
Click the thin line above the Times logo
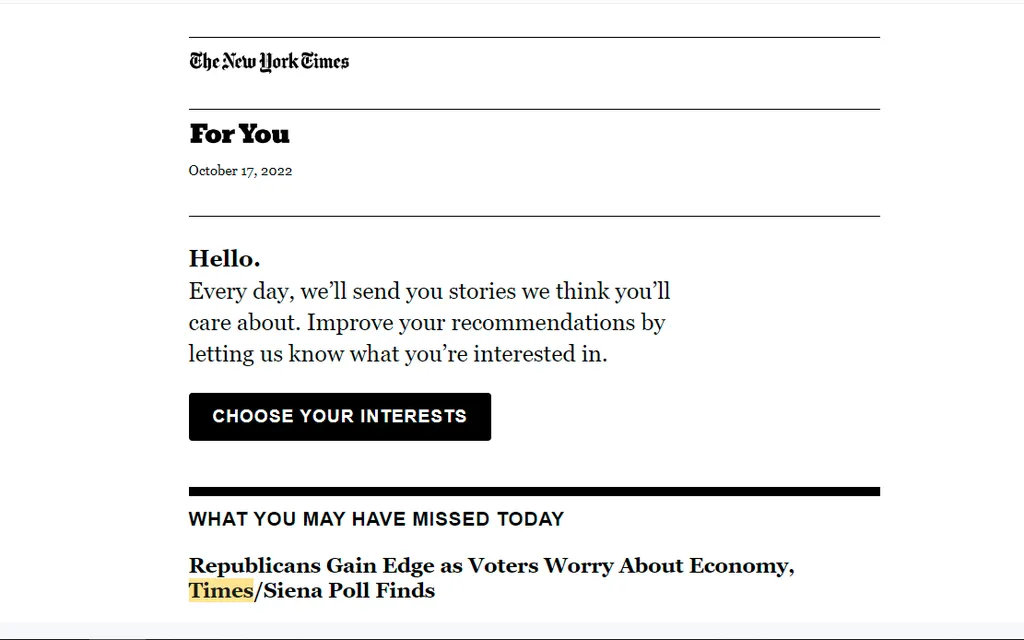coord(534,38)
